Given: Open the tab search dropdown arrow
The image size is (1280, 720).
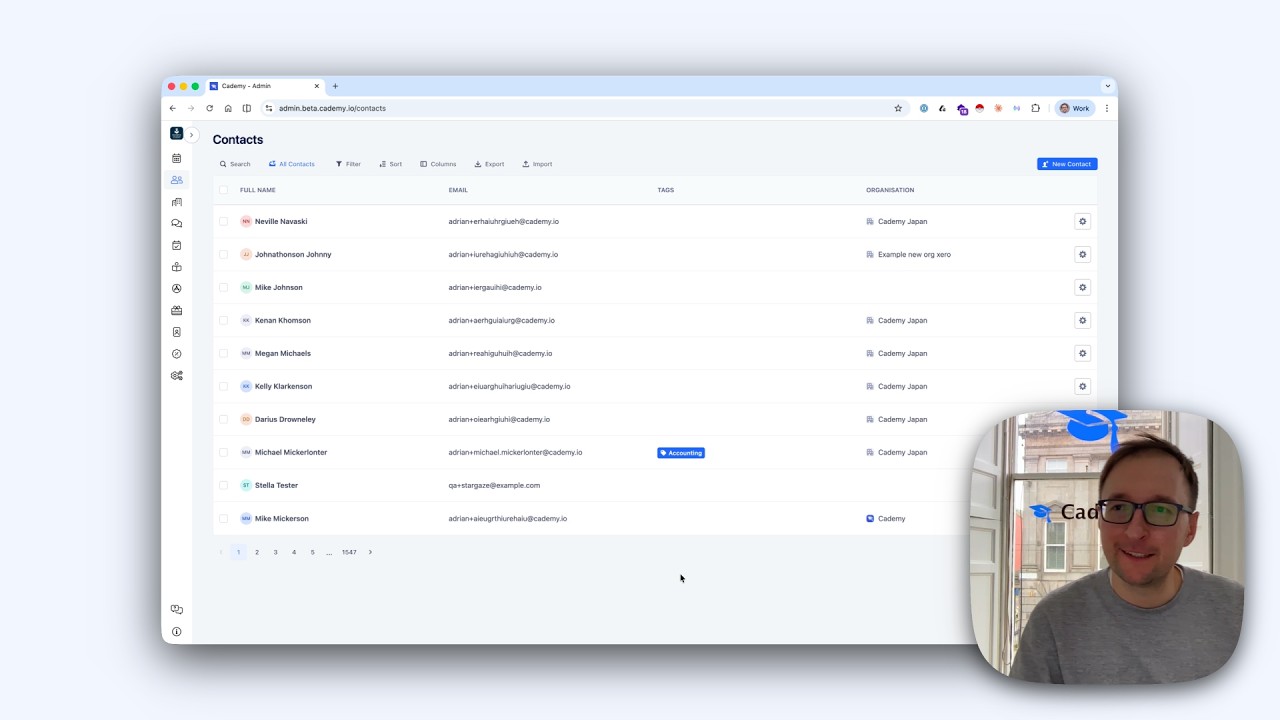Looking at the screenshot, I should point(1107,86).
